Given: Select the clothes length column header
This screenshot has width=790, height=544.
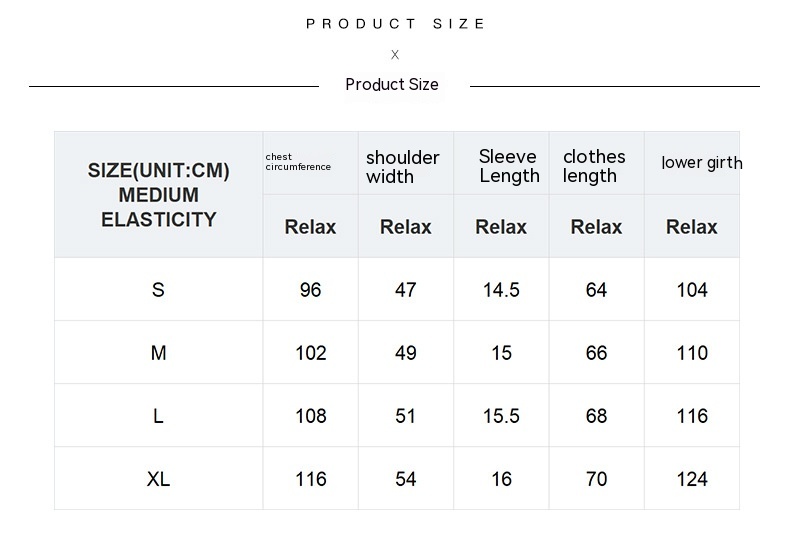Looking at the screenshot, I should tap(594, 166).
